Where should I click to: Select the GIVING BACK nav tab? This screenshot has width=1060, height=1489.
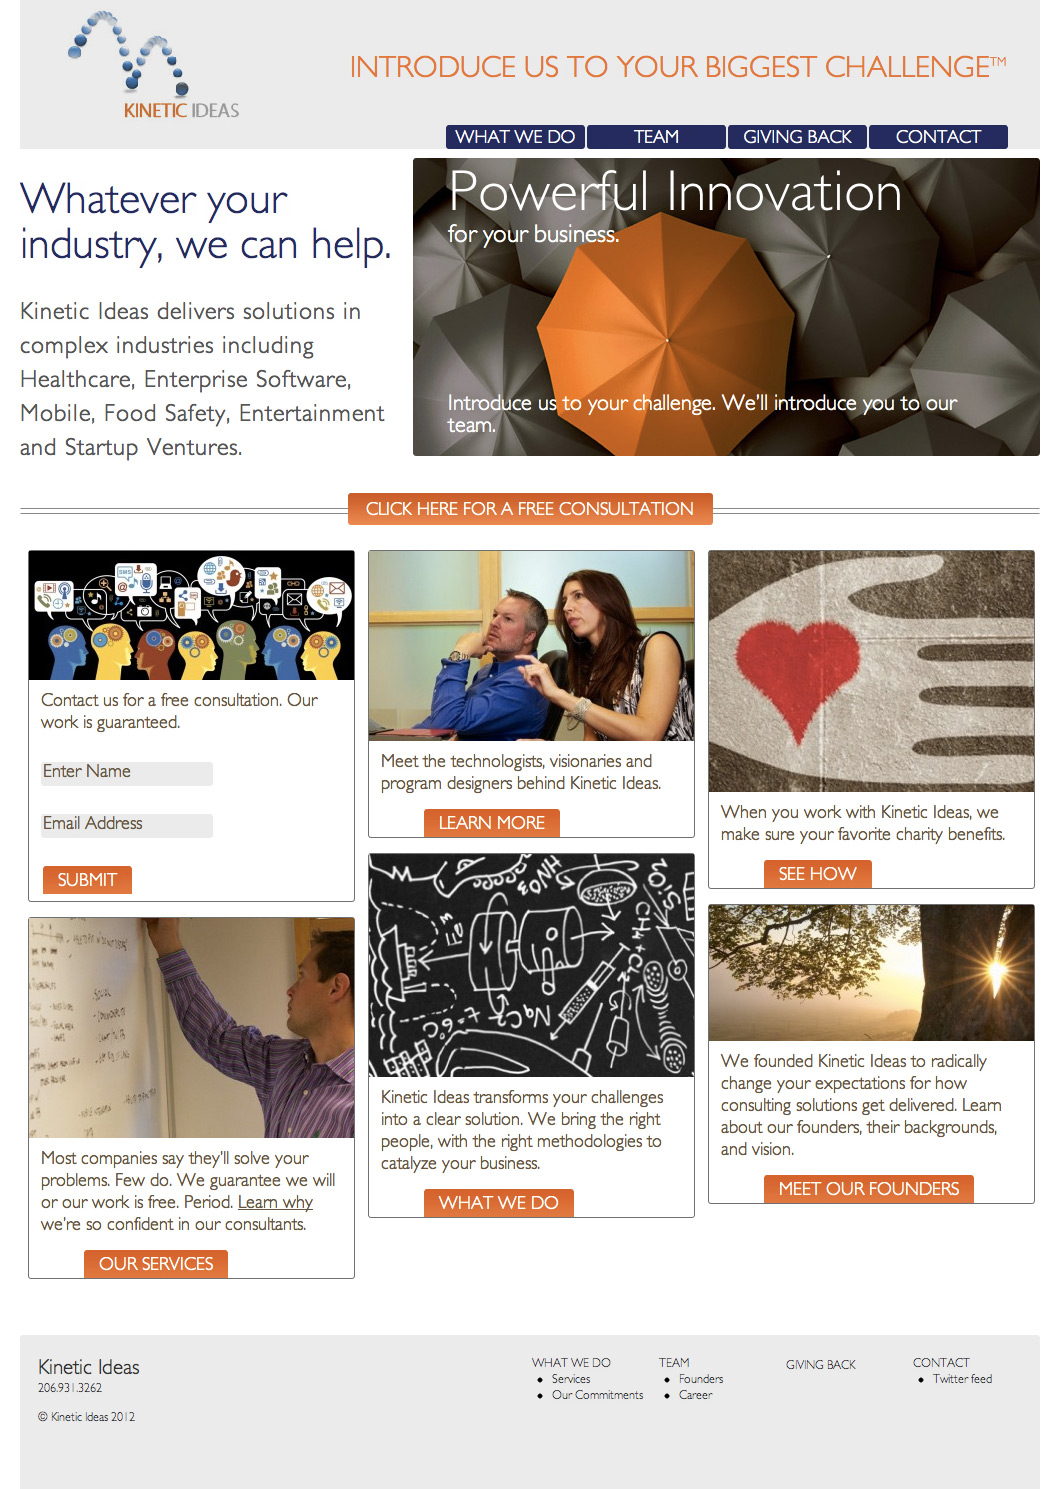pyautogui.click(x=797, y=137)
